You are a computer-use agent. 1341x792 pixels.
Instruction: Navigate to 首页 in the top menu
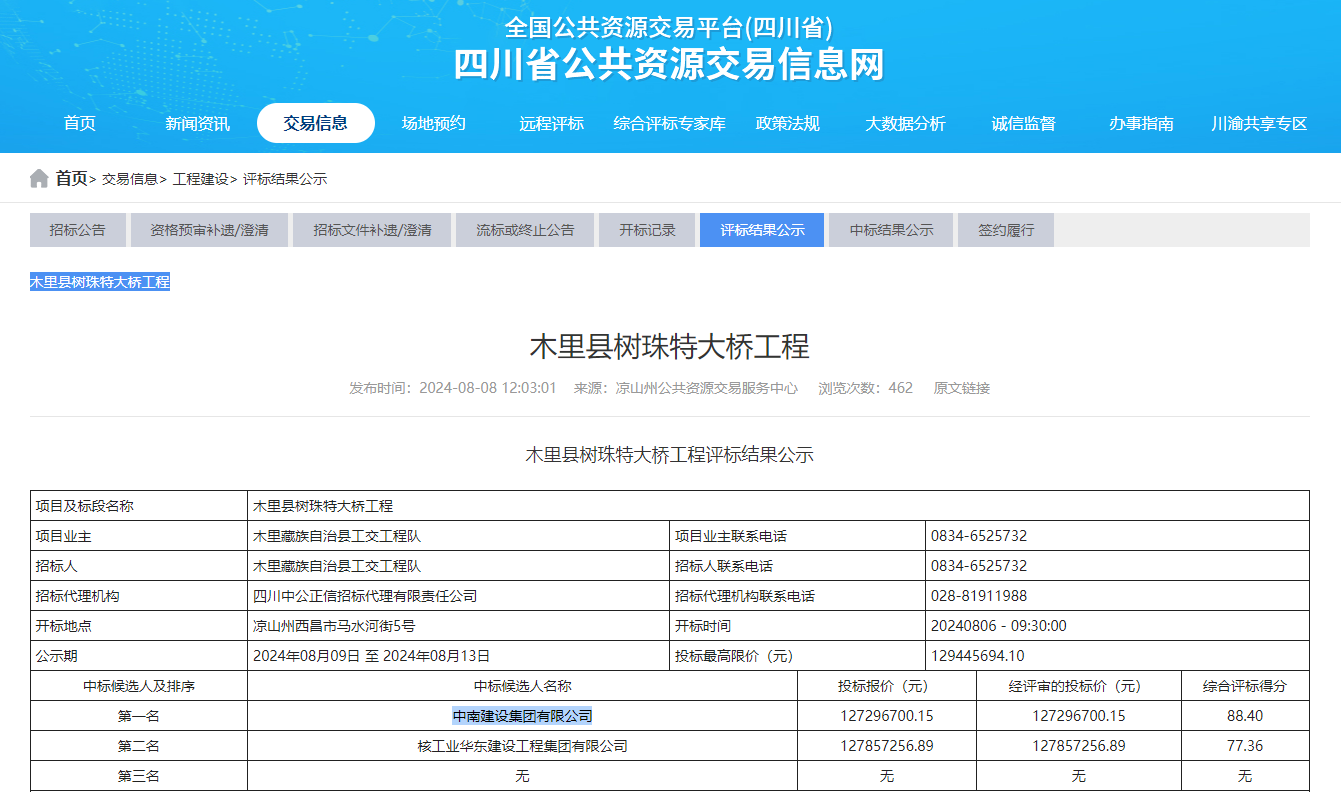click(79, 123)
